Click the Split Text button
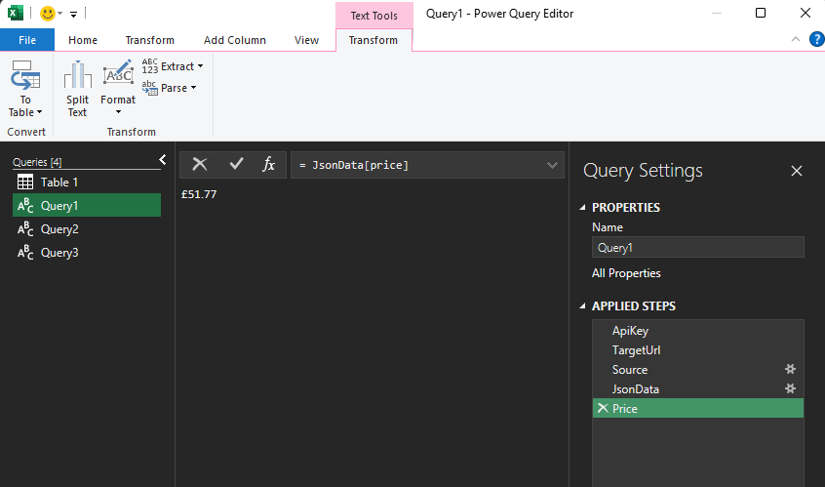The width and height of the screenshot is (825, 487). tap(77, 88)
